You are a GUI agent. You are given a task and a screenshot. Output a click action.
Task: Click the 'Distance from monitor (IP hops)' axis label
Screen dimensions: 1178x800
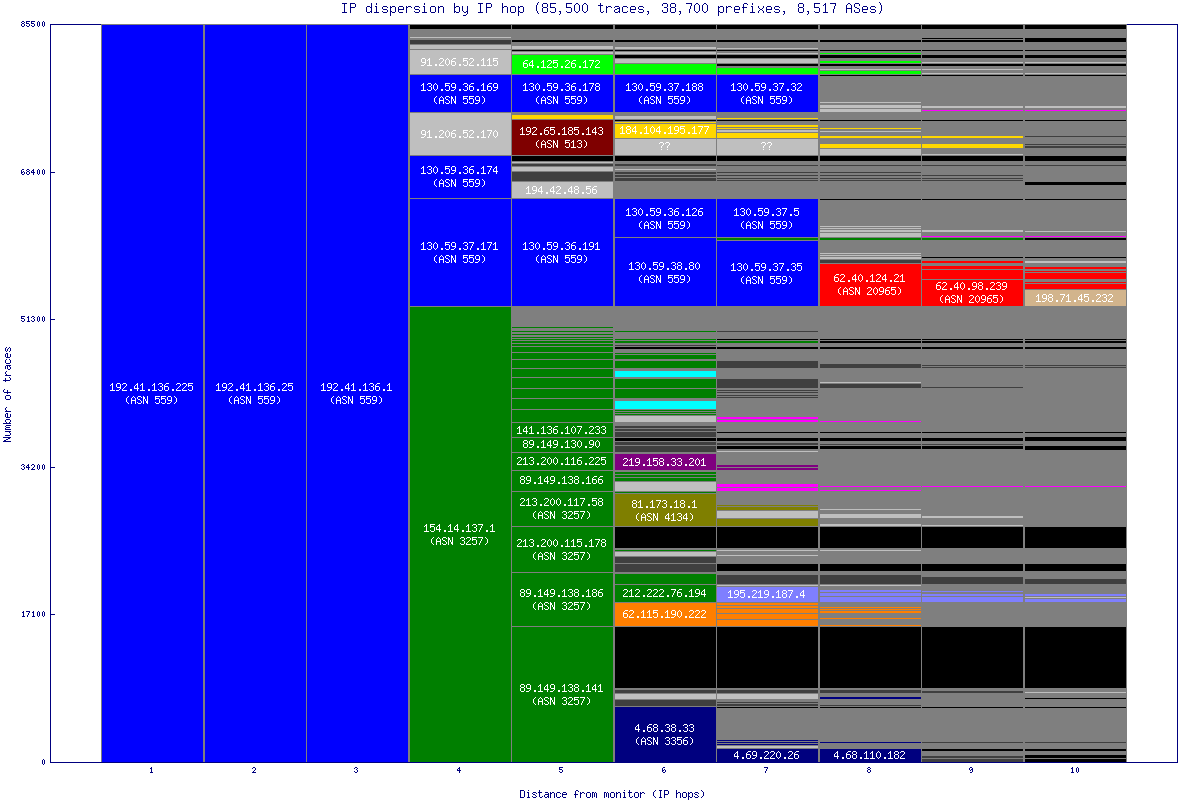pyautogui.click(x=611, y=794)
